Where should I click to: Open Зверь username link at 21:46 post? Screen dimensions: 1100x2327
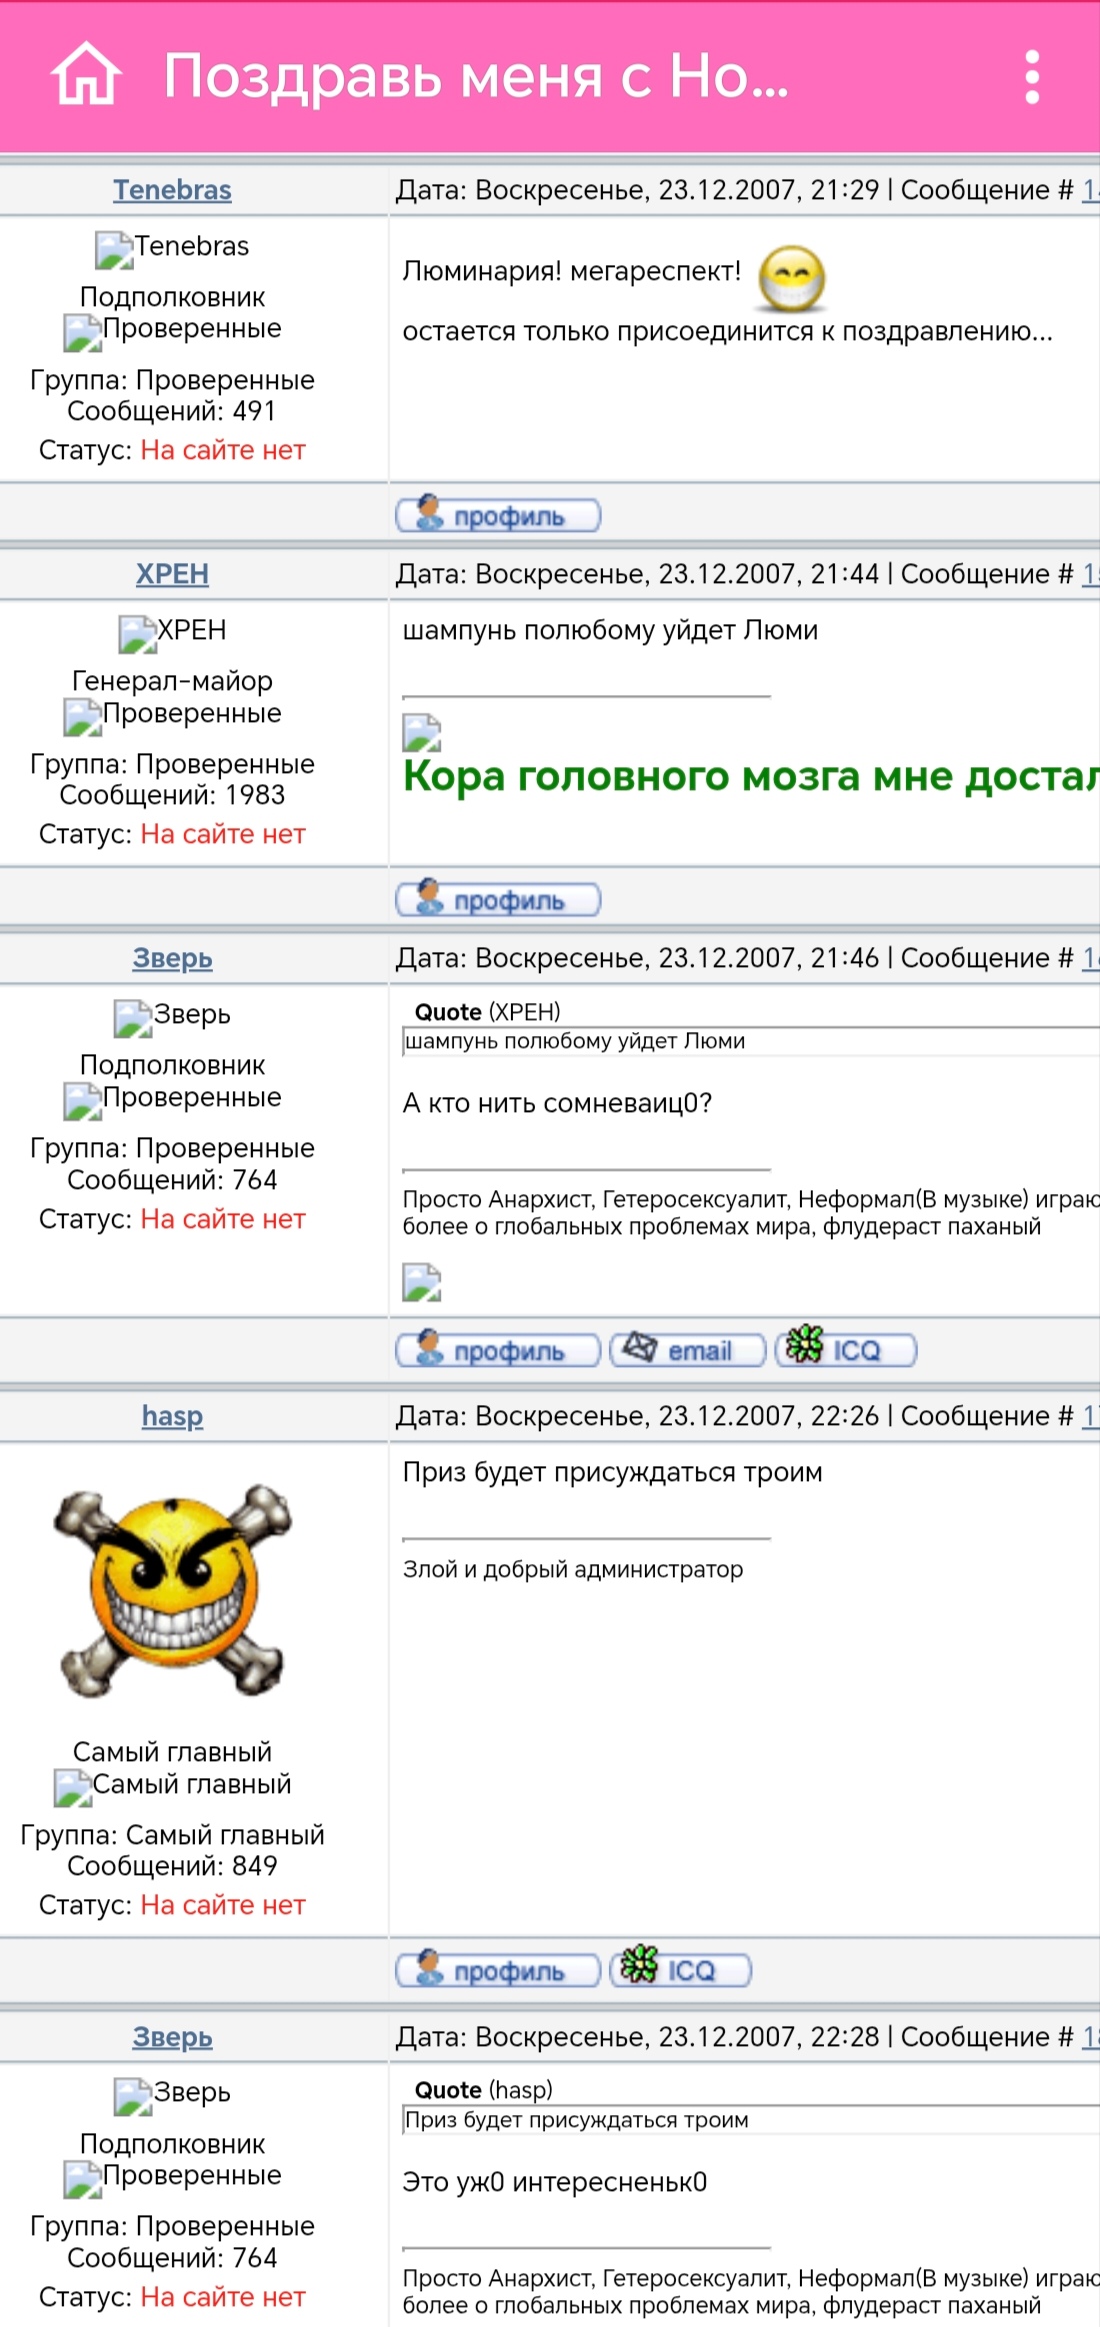click(172, 958)
